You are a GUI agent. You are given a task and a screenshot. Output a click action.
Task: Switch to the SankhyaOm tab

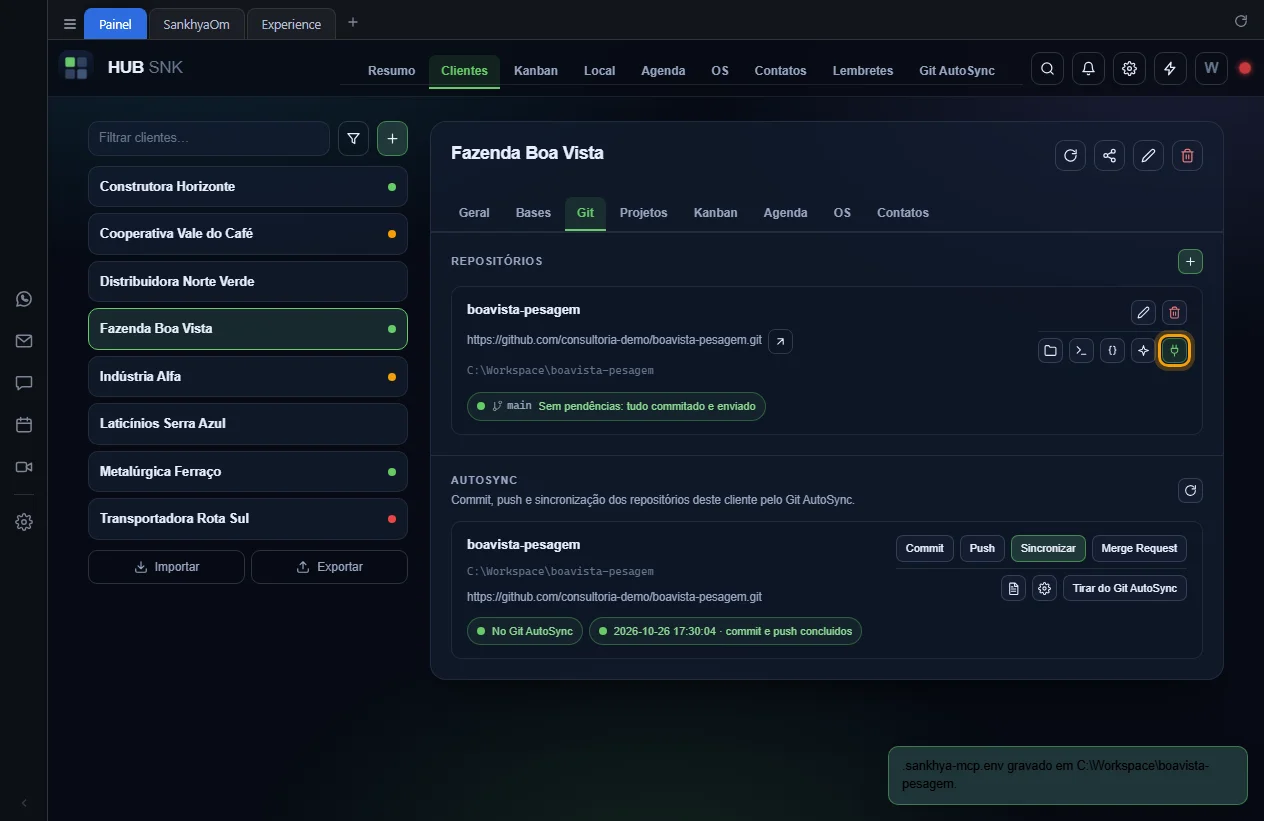click(196, 24)
